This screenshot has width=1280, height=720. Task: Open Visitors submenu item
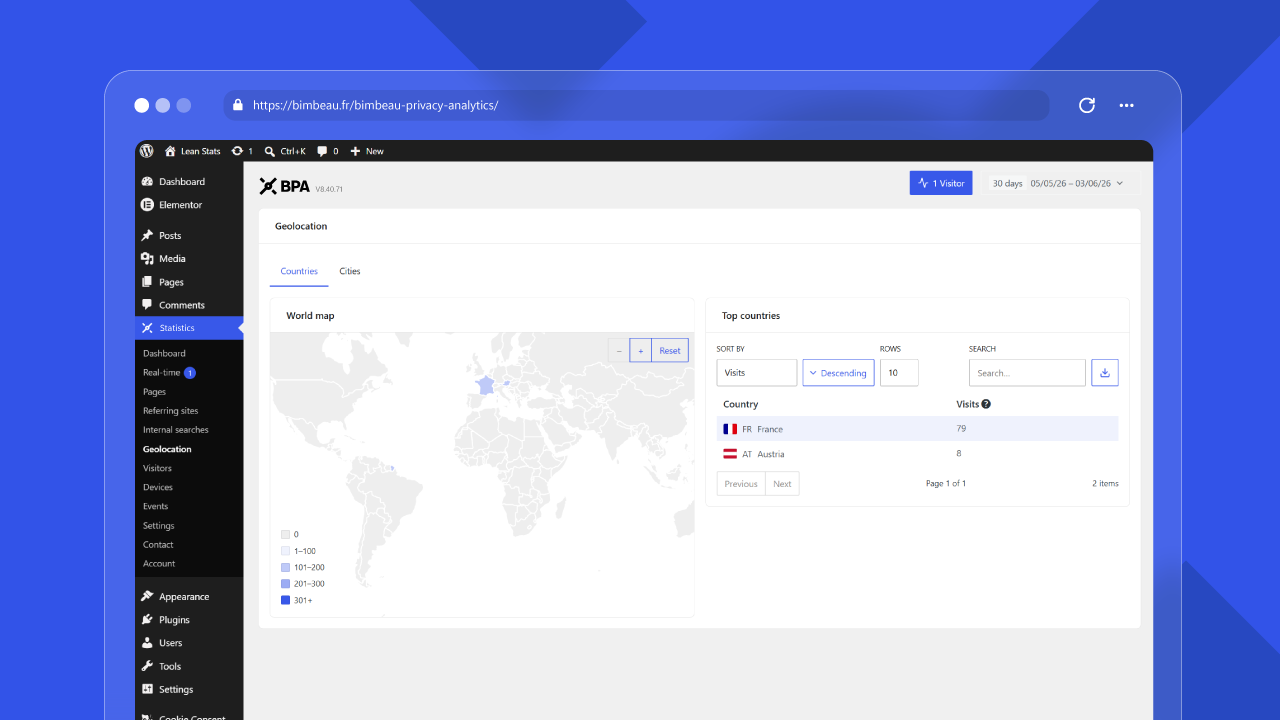tap(157, 468)
